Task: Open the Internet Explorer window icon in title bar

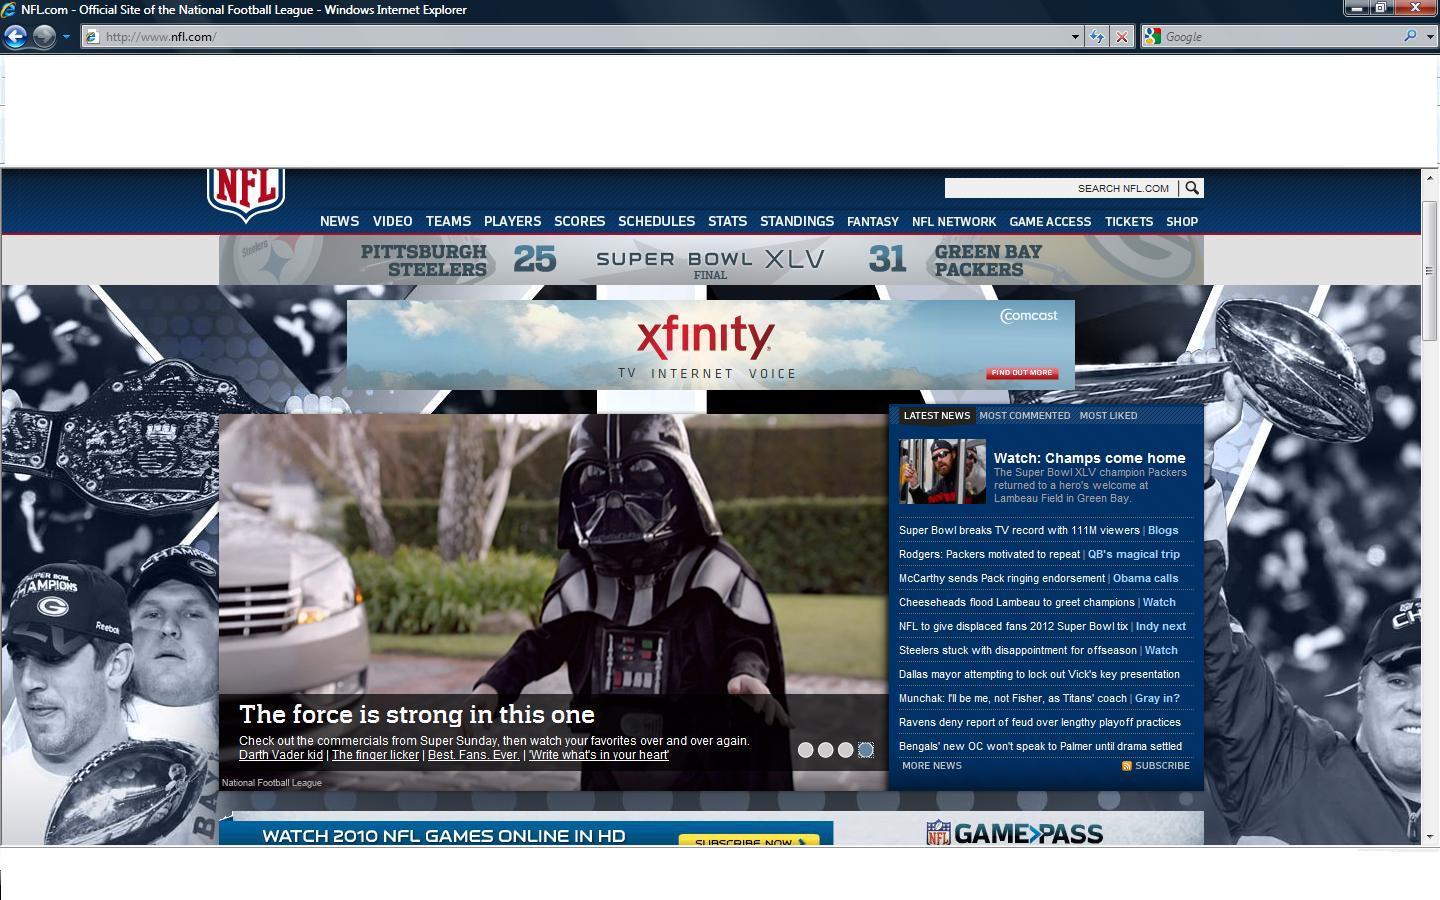Action: tap(10, 10)
